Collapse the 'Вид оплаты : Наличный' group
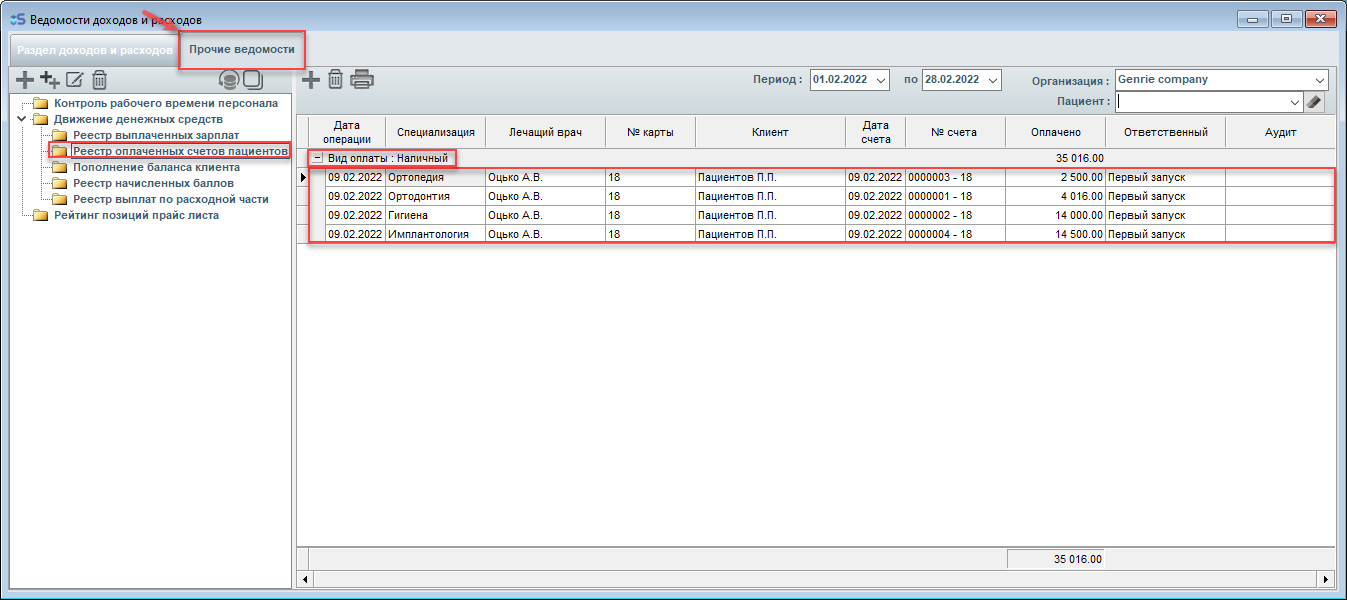The image size is (1347, 600). (317, 158)
